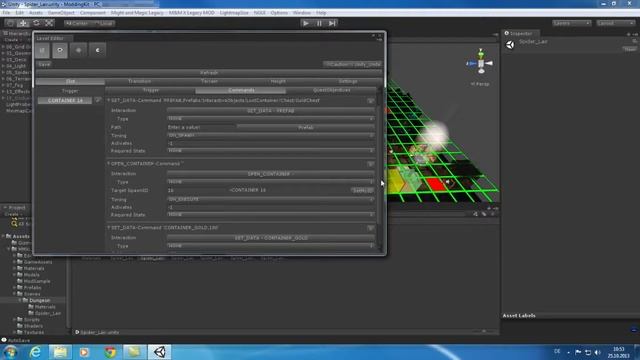Open Chrome from taskbar
This screenshot has height=360, width=640.
click(110, 352)
